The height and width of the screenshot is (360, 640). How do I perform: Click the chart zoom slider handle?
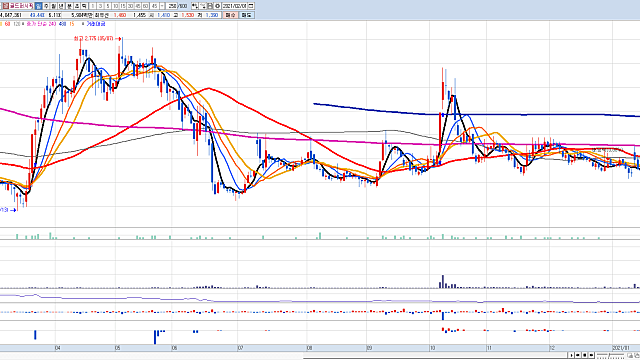(609, 355)
